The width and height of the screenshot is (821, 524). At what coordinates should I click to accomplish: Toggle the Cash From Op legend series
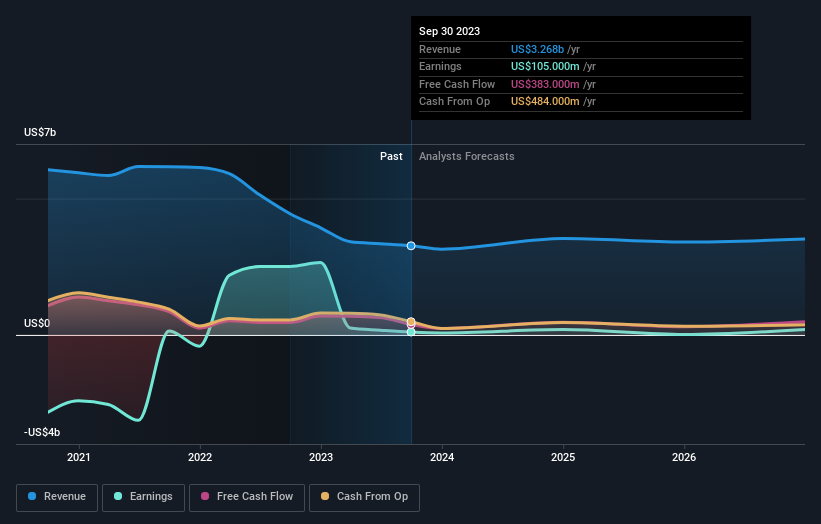(364, 497)
